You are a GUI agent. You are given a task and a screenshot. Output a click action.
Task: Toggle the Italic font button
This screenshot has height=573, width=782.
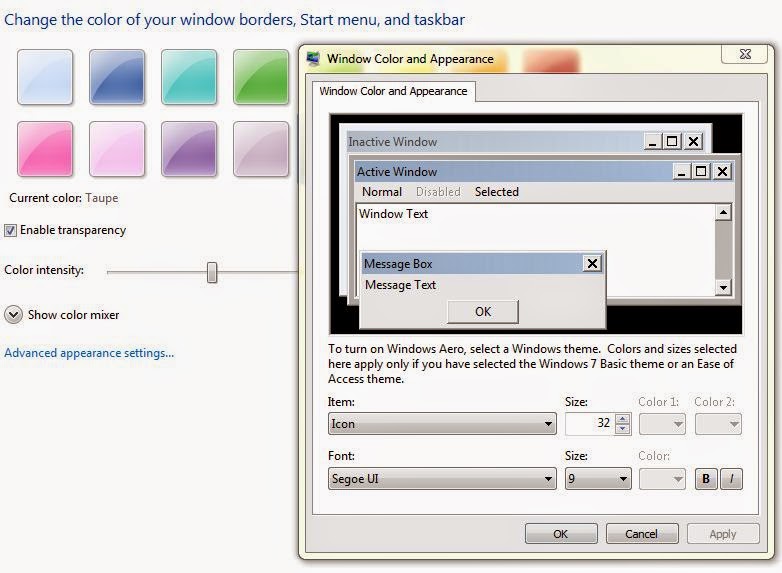point(731,479)
